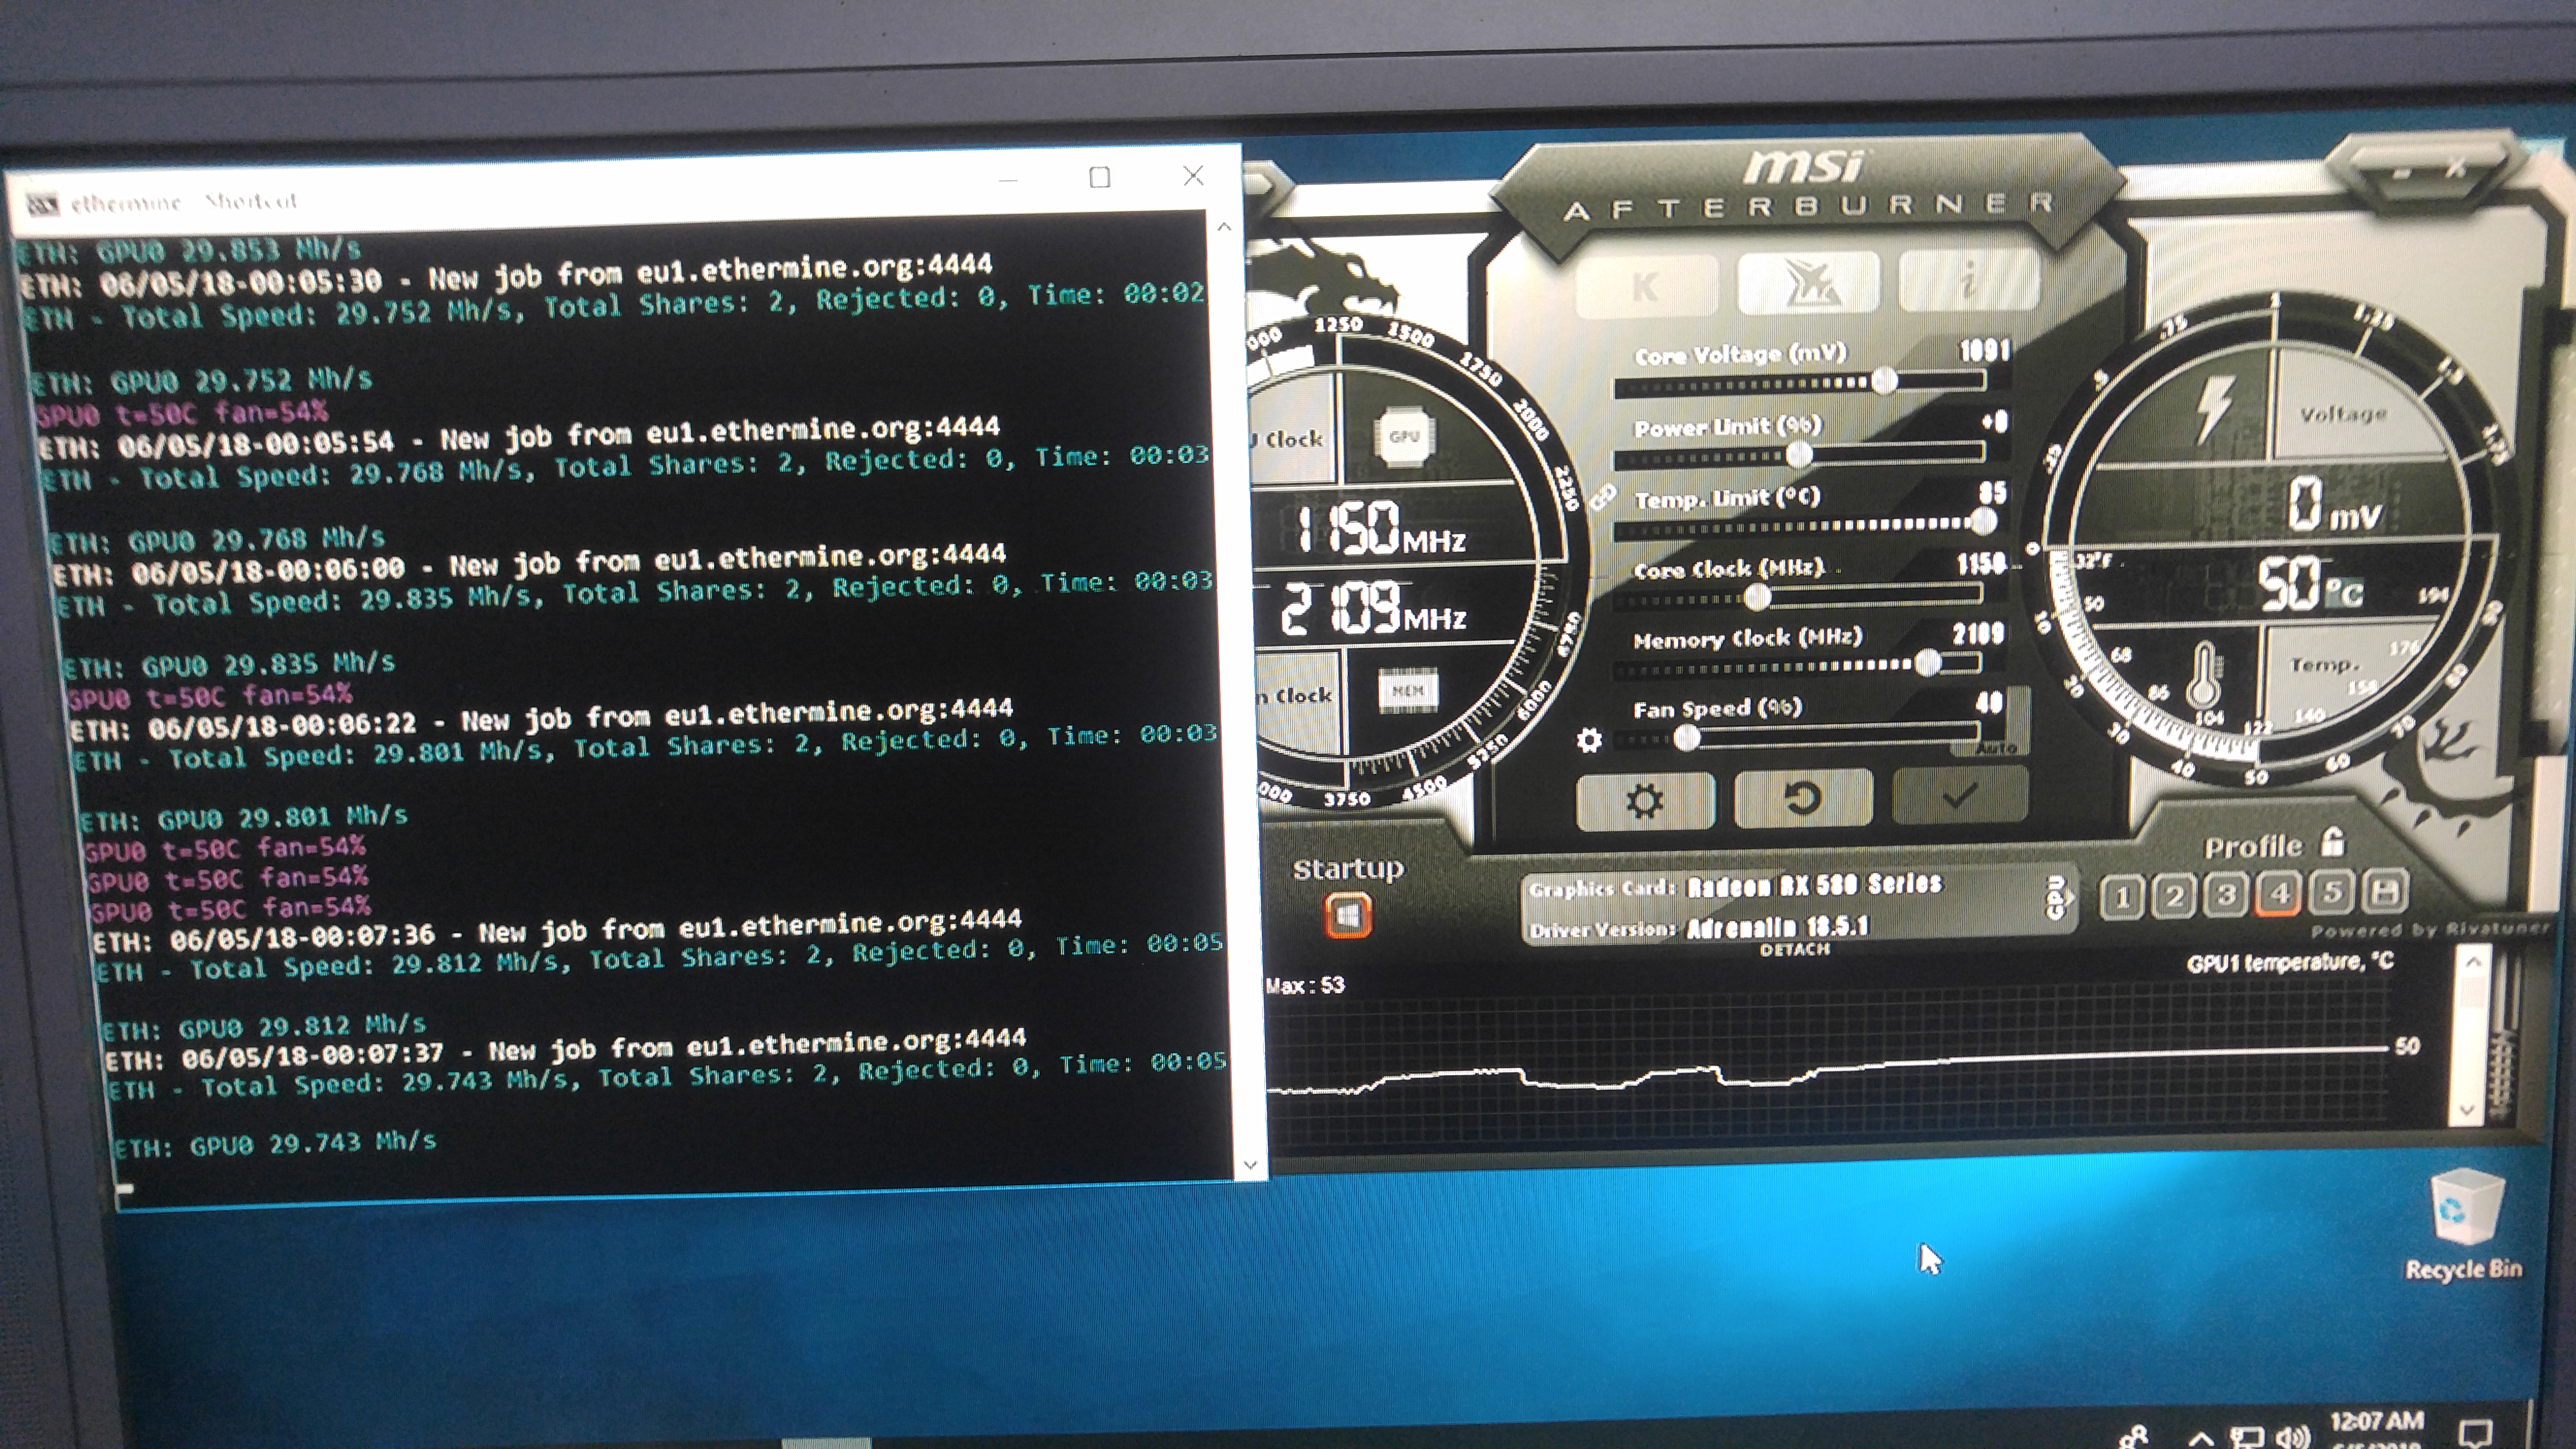Click the save profile floppy icon
2576x1449 pixels.
(2385, 892)
